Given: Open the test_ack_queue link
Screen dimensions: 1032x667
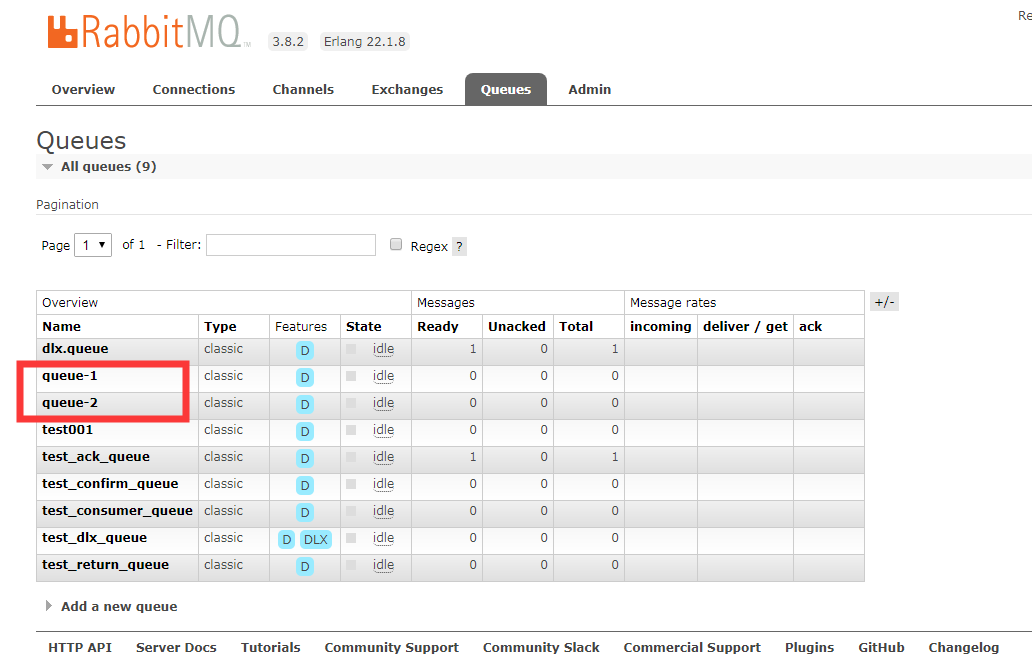Looking at the screenshot, I should pyautogui.click(x=95, y=457).
